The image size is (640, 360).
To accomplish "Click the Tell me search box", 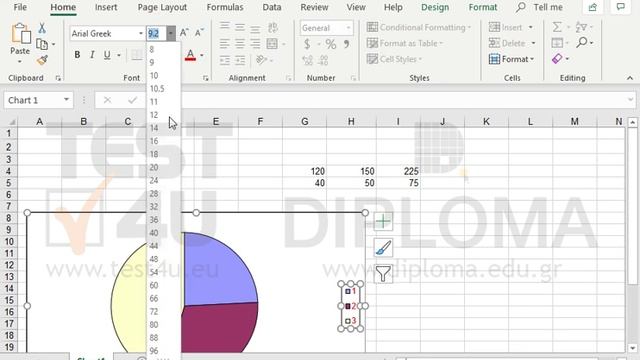I will click(540, 7).
